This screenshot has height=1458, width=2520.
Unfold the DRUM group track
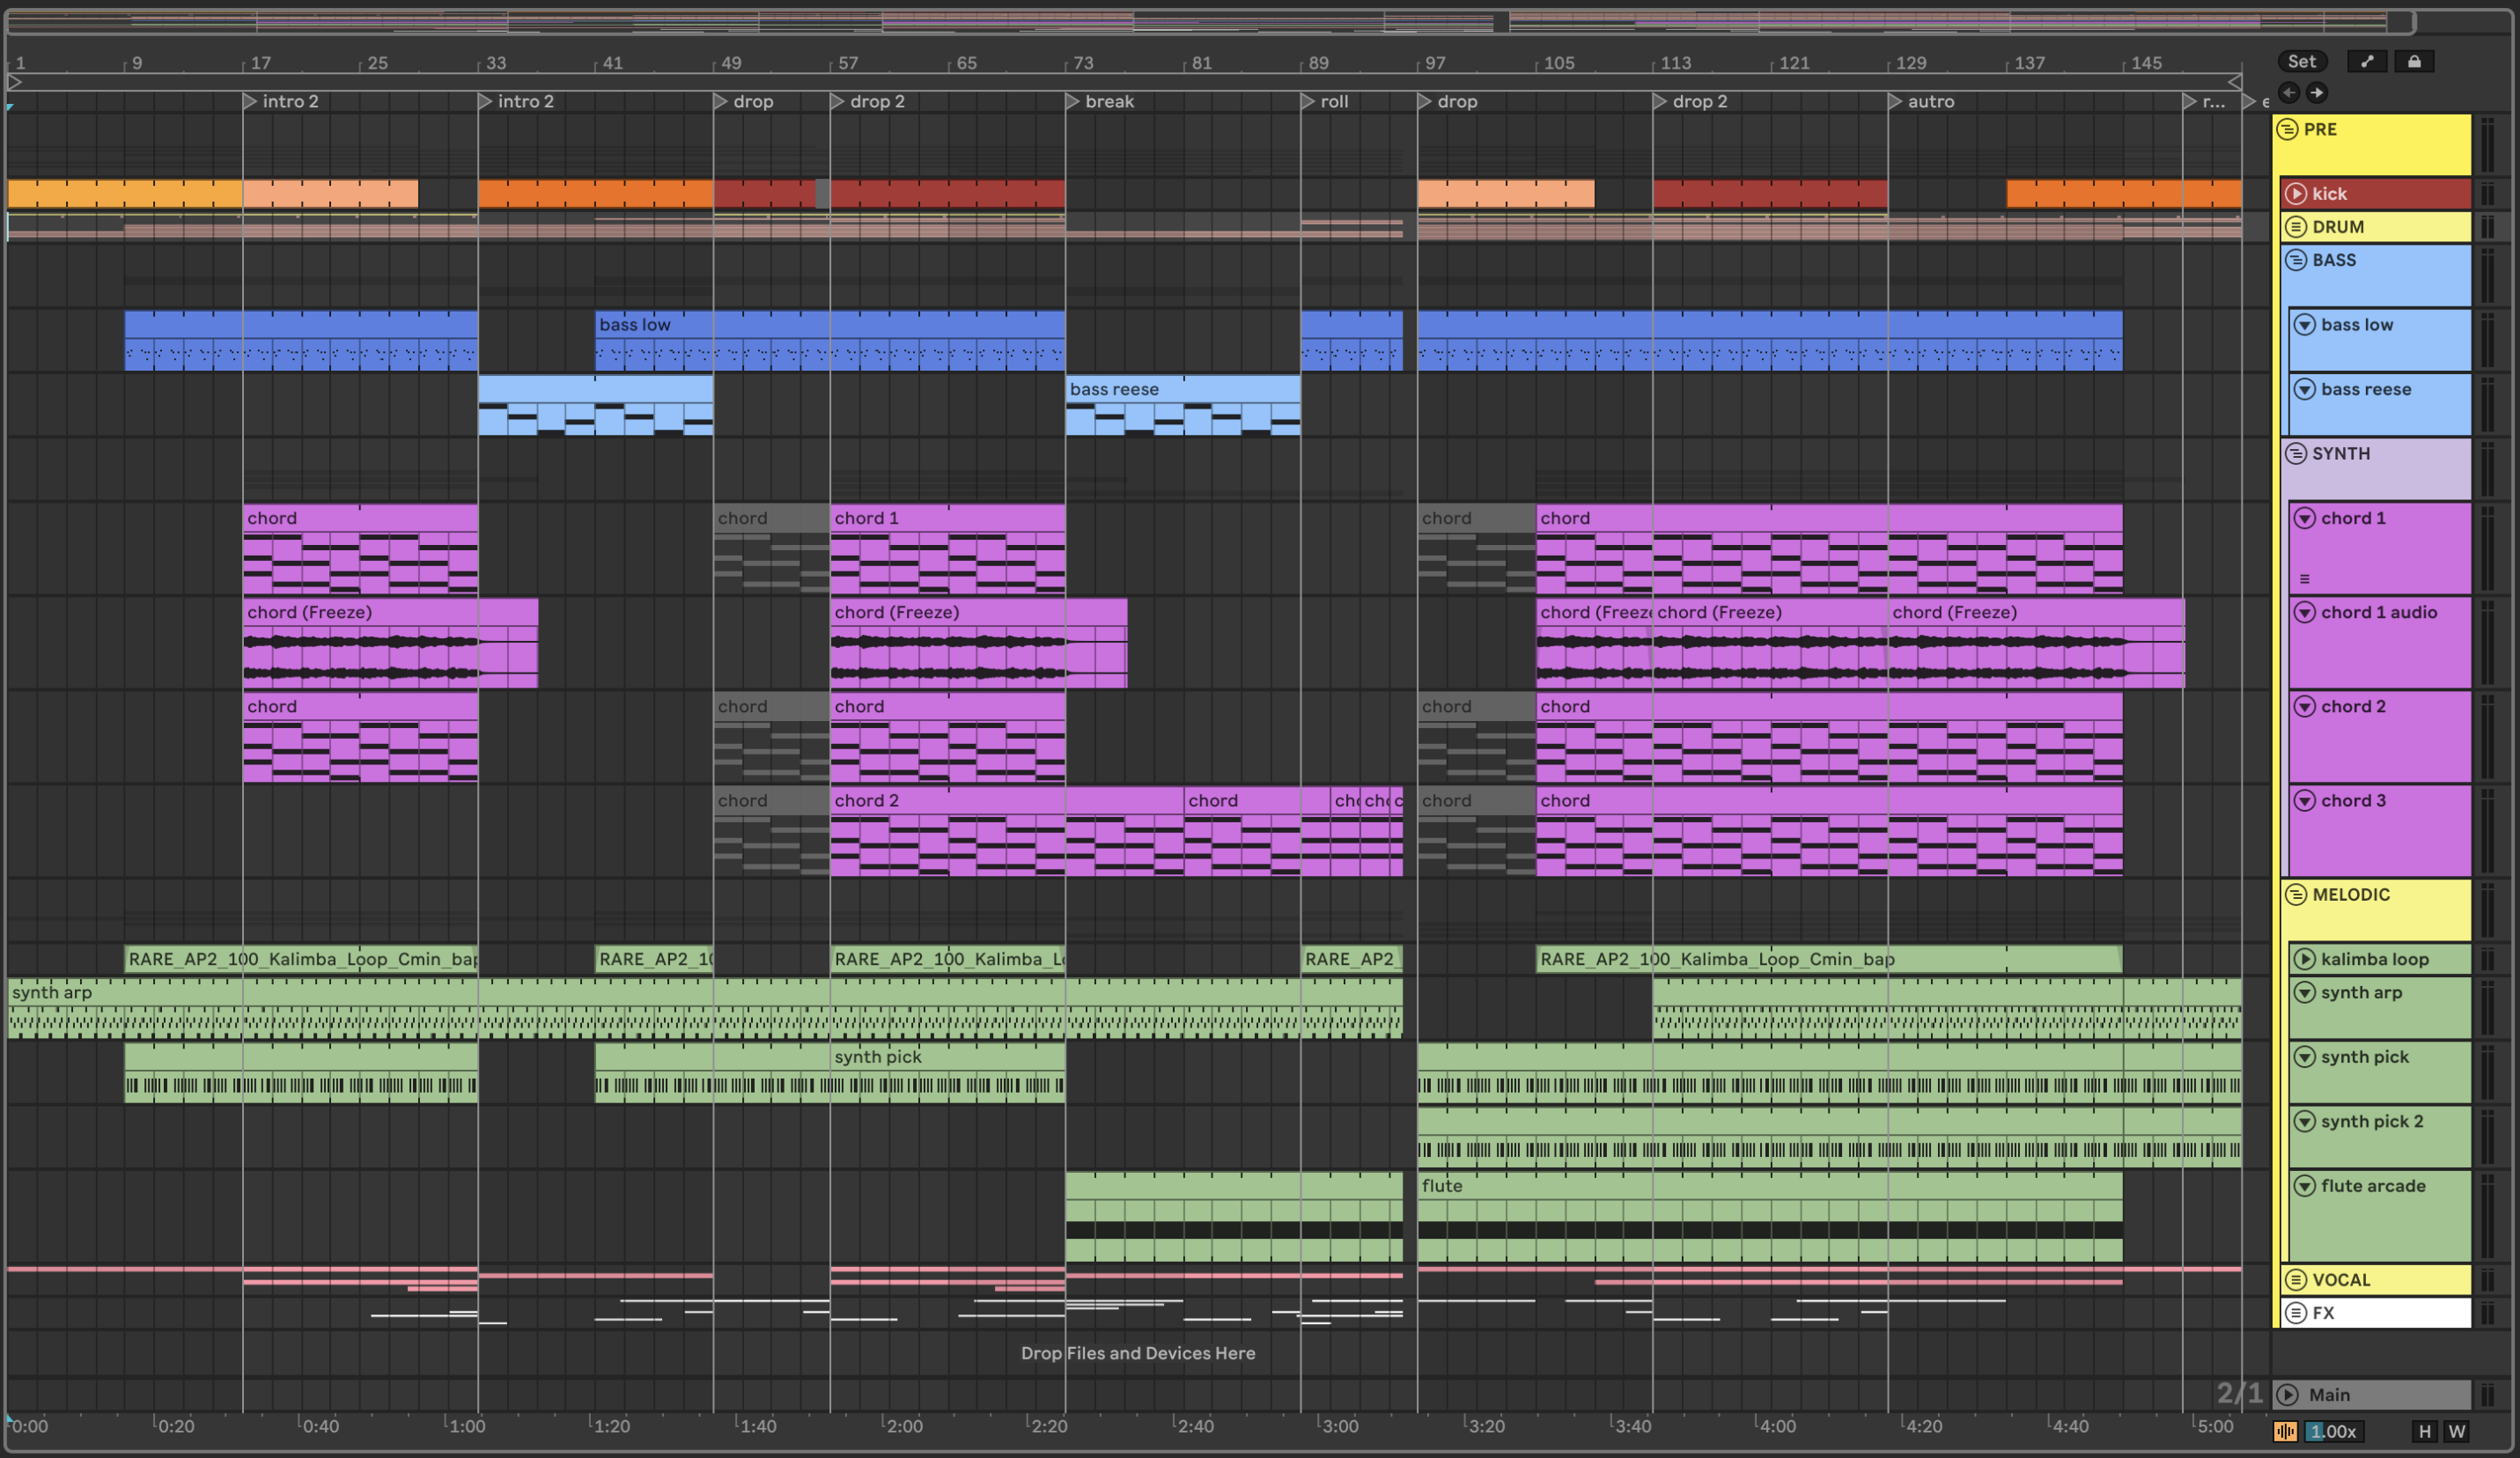[2296, 227]
